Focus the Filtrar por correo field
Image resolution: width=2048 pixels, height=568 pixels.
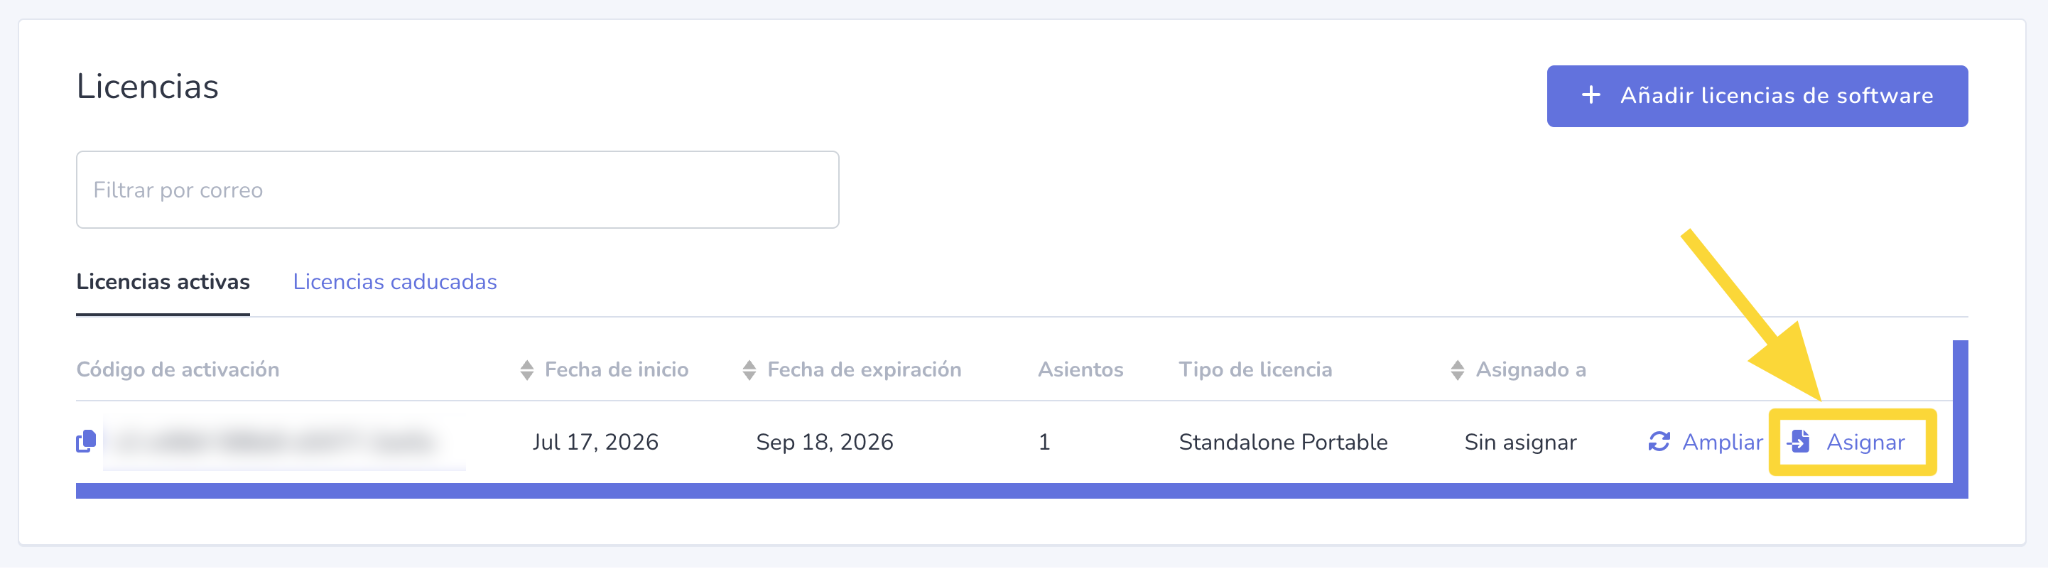pyautogui.click(x=457, y=190)
